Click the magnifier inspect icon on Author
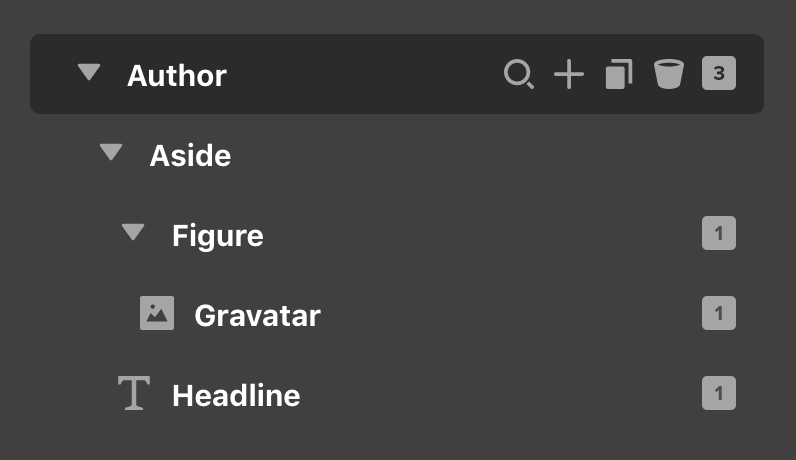This screenshot has width=796, height=460. [519, 74]
